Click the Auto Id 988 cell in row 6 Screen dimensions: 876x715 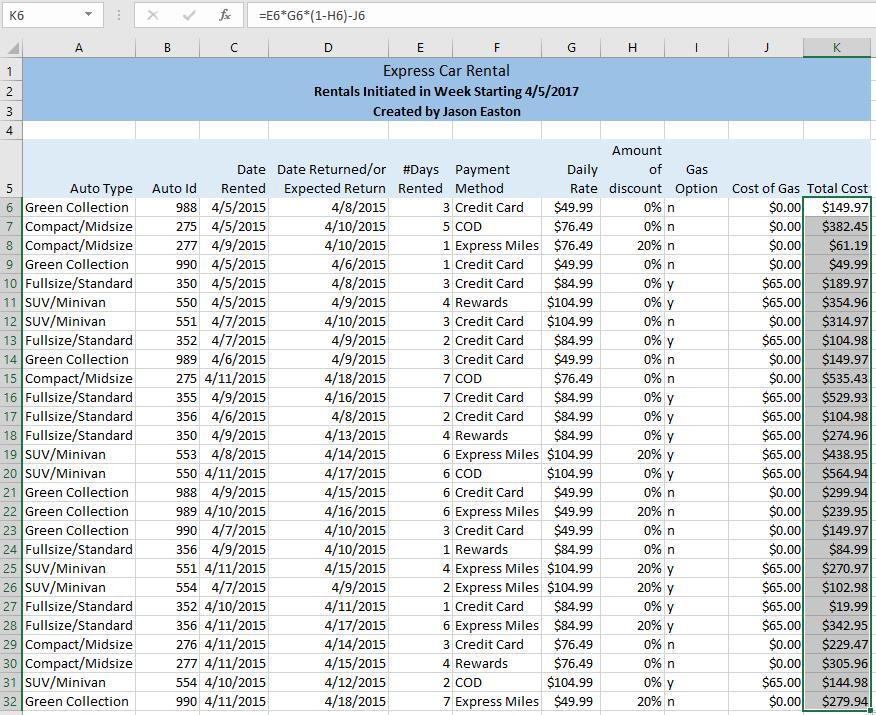pos(167,207)
